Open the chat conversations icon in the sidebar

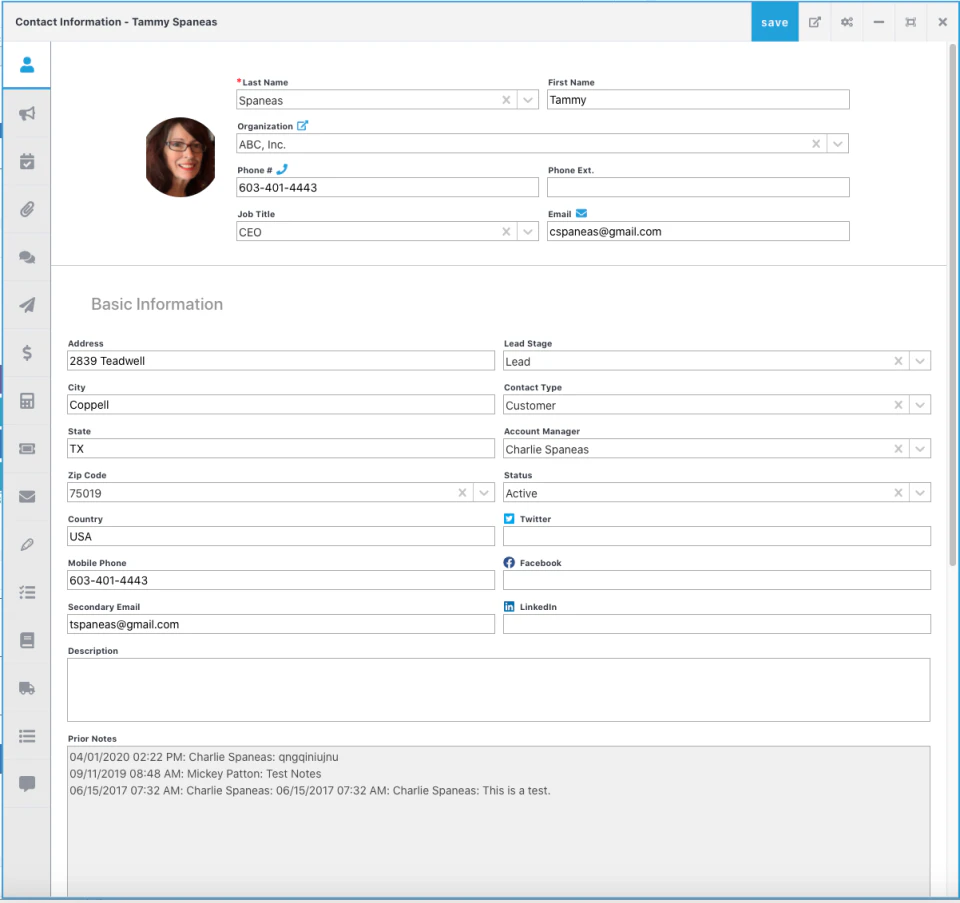tap(26, 257)
